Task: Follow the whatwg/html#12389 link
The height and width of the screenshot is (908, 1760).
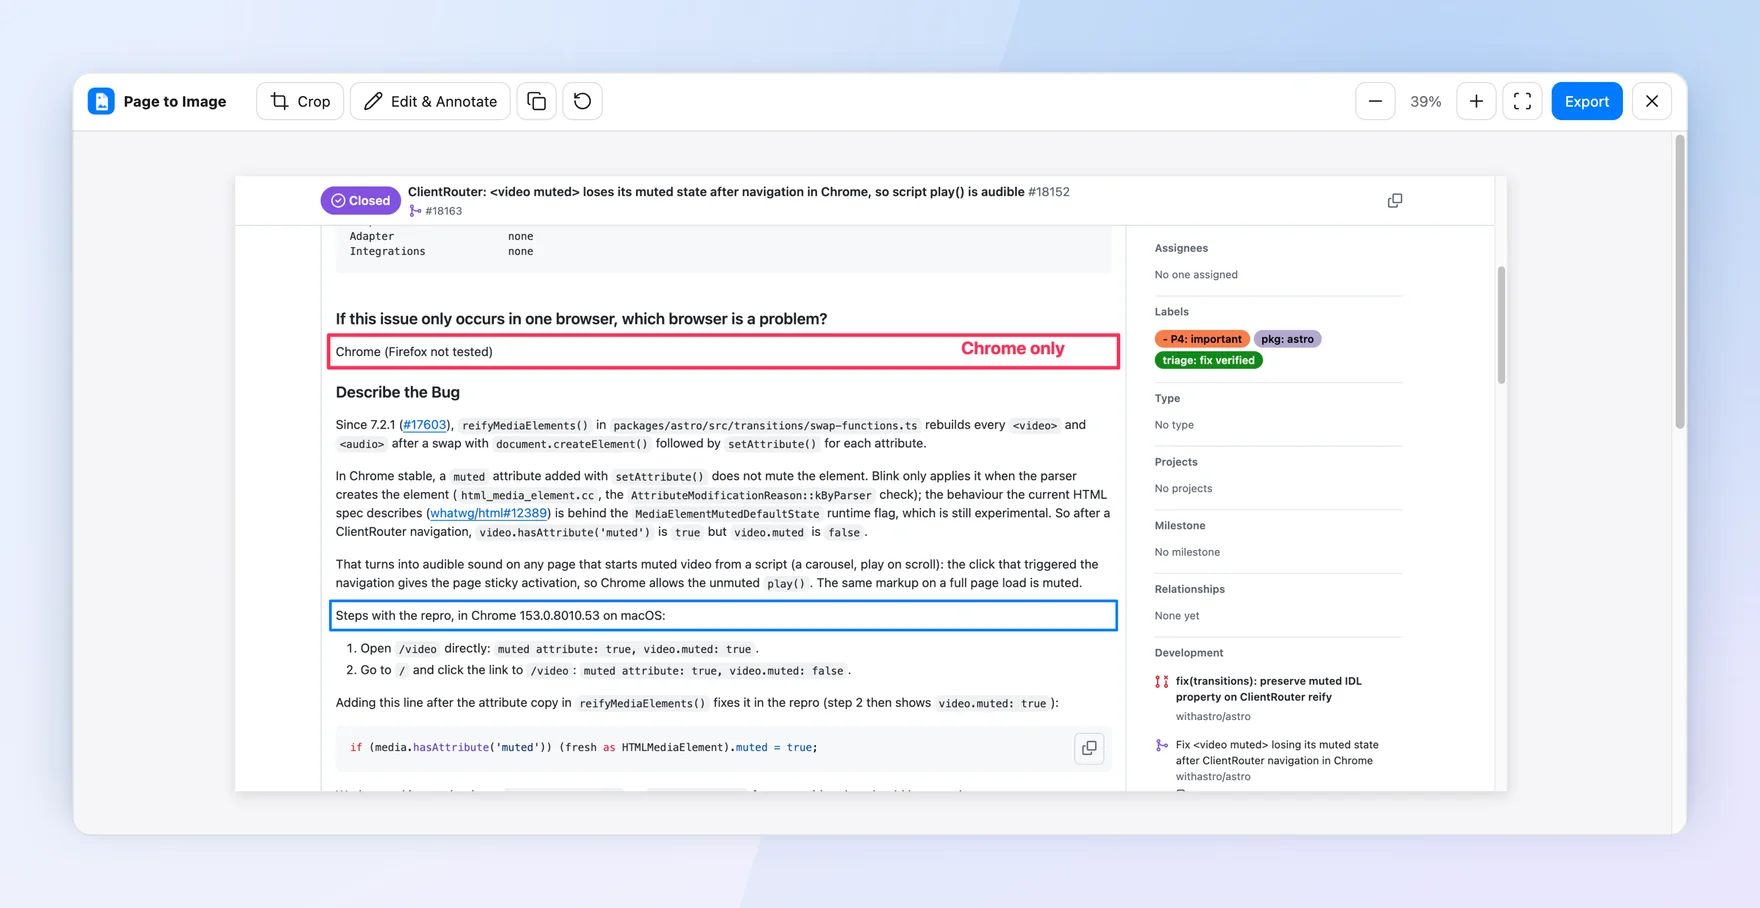Action: (x=489, y=513)
